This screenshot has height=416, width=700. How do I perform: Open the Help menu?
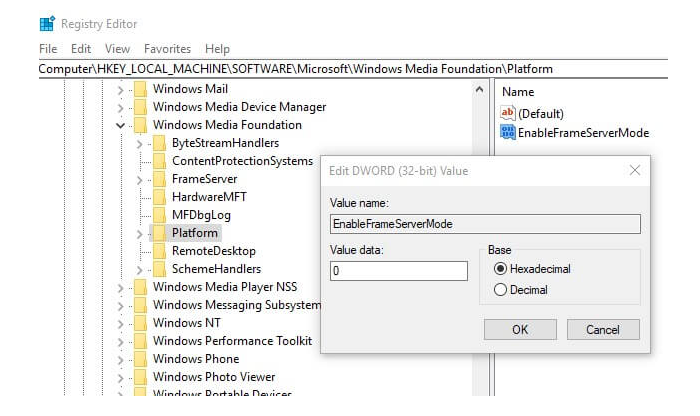(x=217, y=49)
